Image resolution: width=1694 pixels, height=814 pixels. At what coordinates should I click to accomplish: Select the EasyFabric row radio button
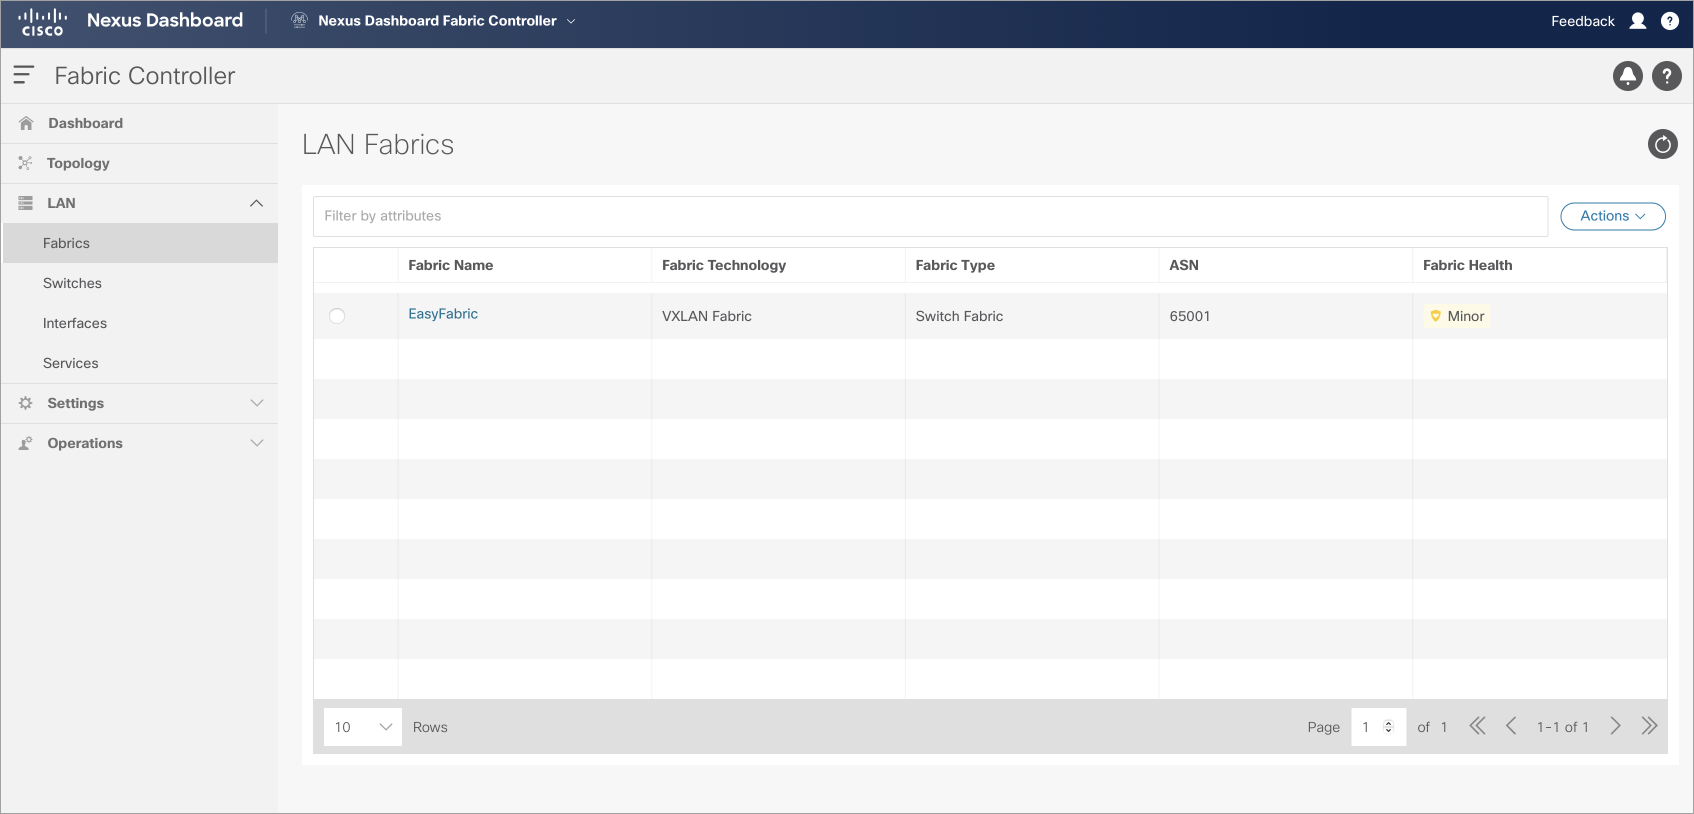337,316
